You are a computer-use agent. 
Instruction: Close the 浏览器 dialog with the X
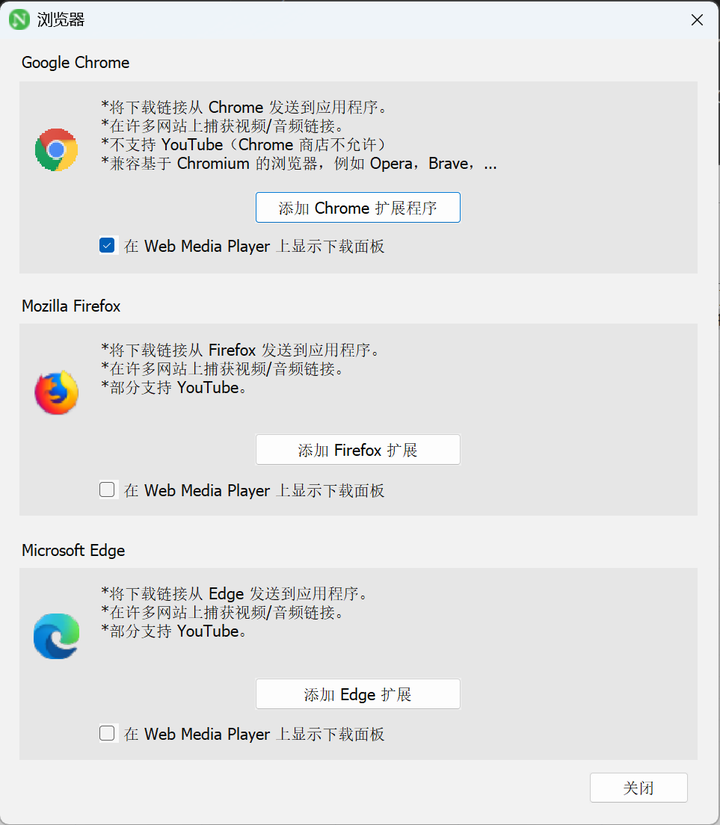coord(697,20)
